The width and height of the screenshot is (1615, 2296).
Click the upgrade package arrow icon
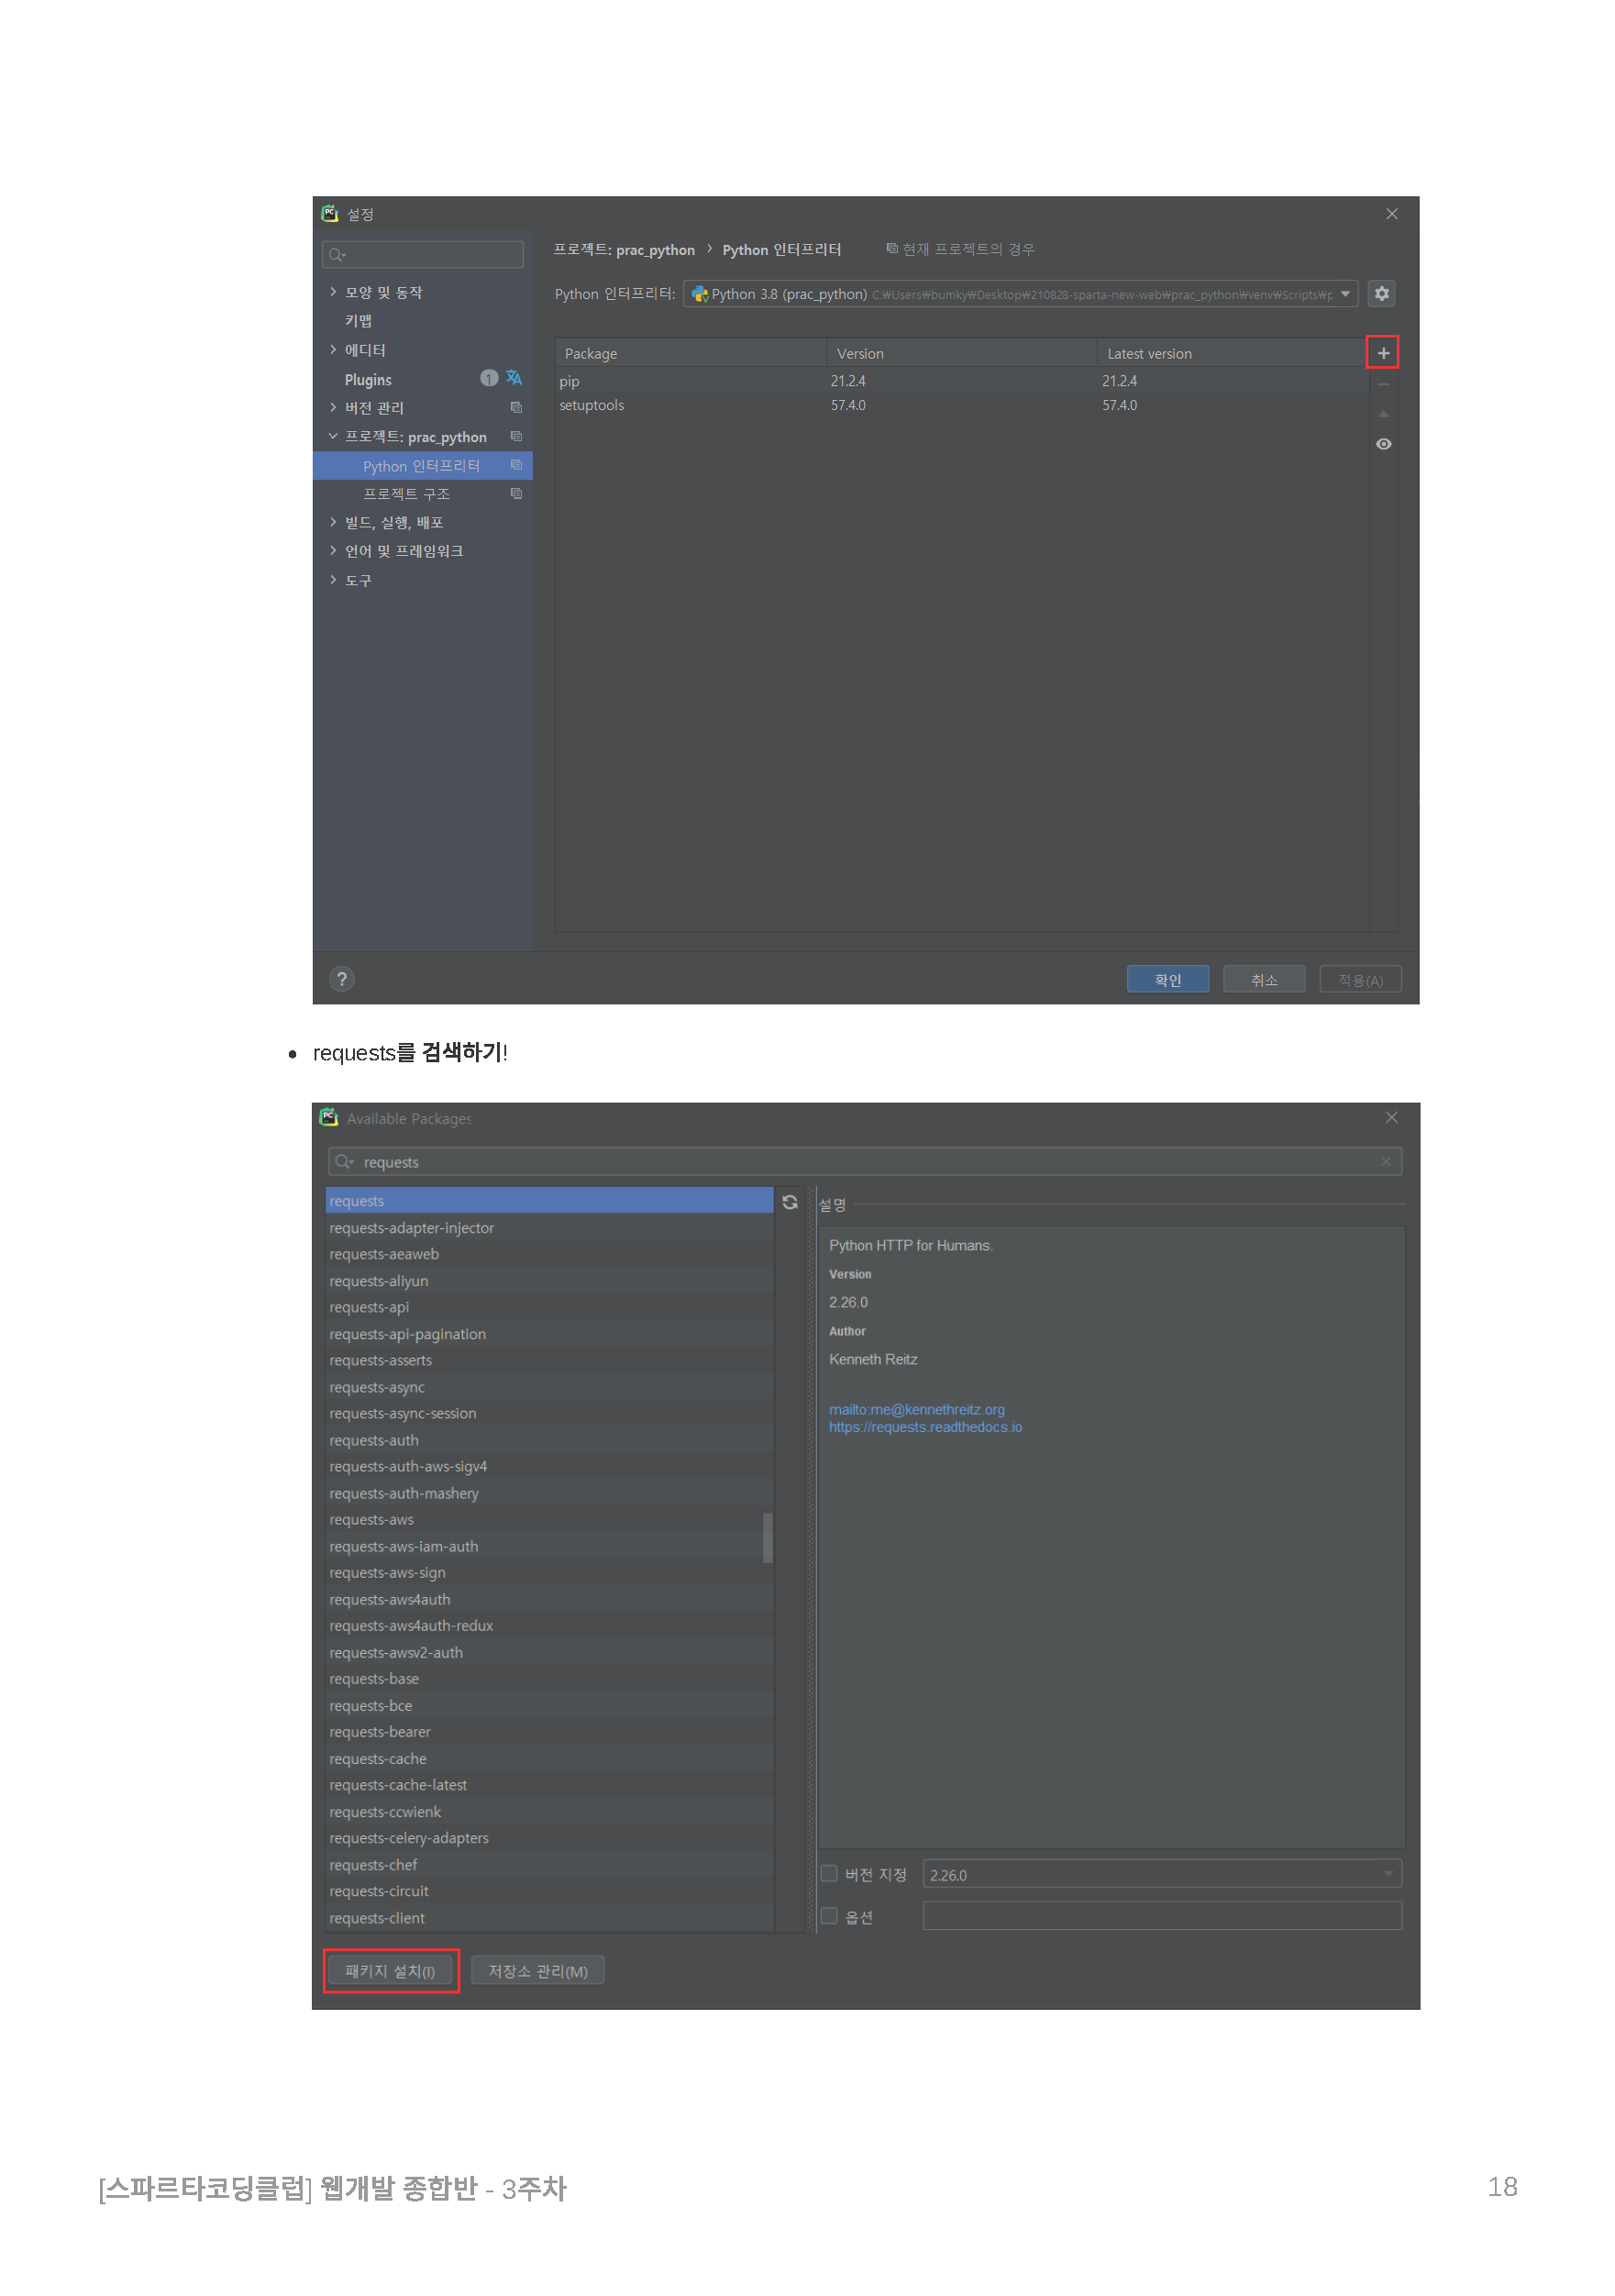point(1383,414)
